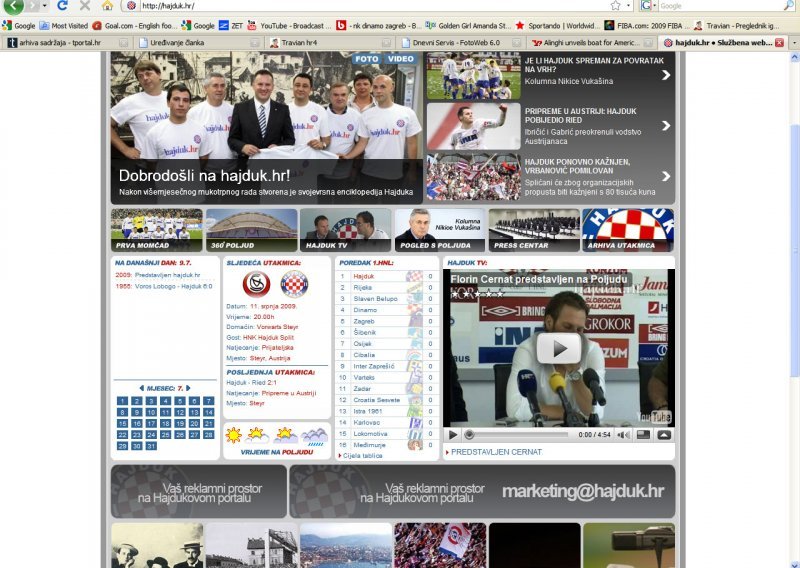
Task: Click the VIDEO label on the banner
Action: point(401,59)
